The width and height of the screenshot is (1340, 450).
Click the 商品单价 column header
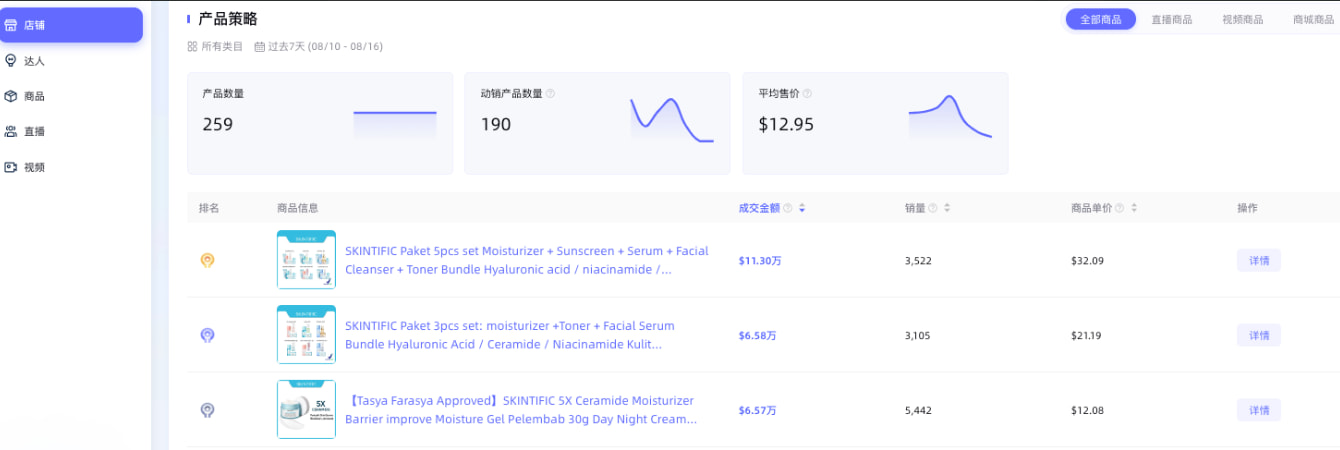point(1091,208)
